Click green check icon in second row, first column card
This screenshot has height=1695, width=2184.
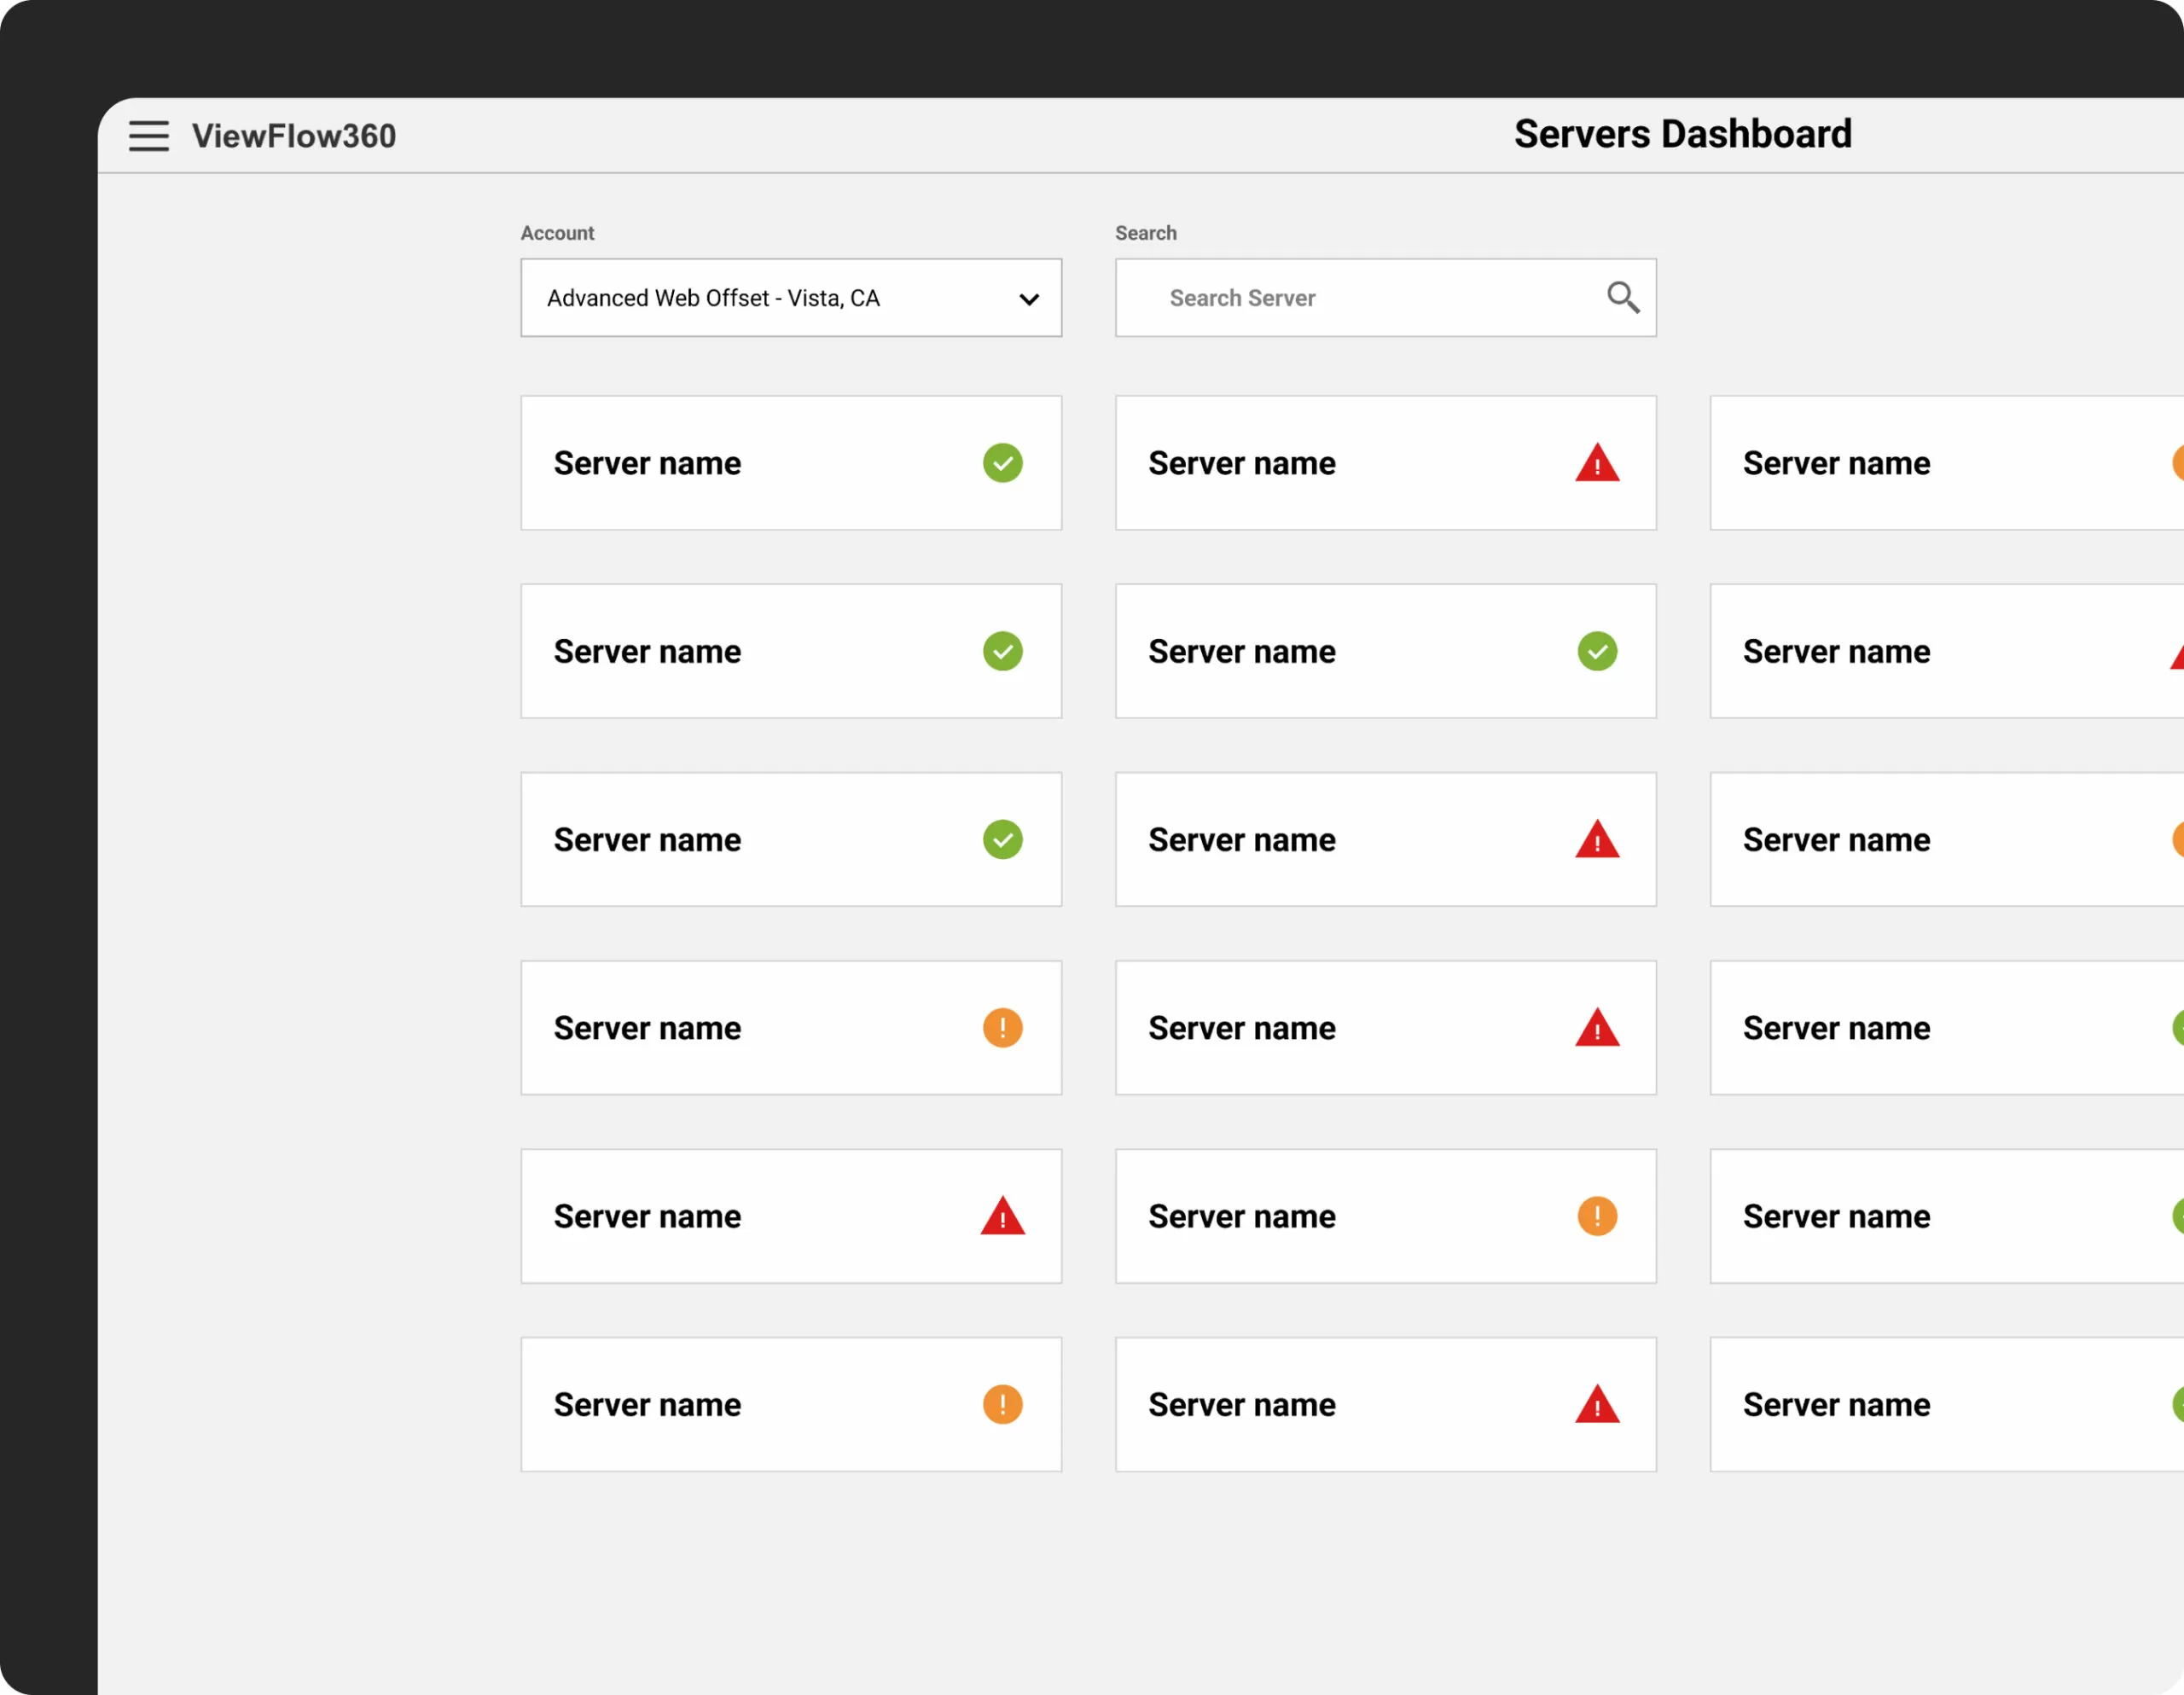(x=1003, y=651)
